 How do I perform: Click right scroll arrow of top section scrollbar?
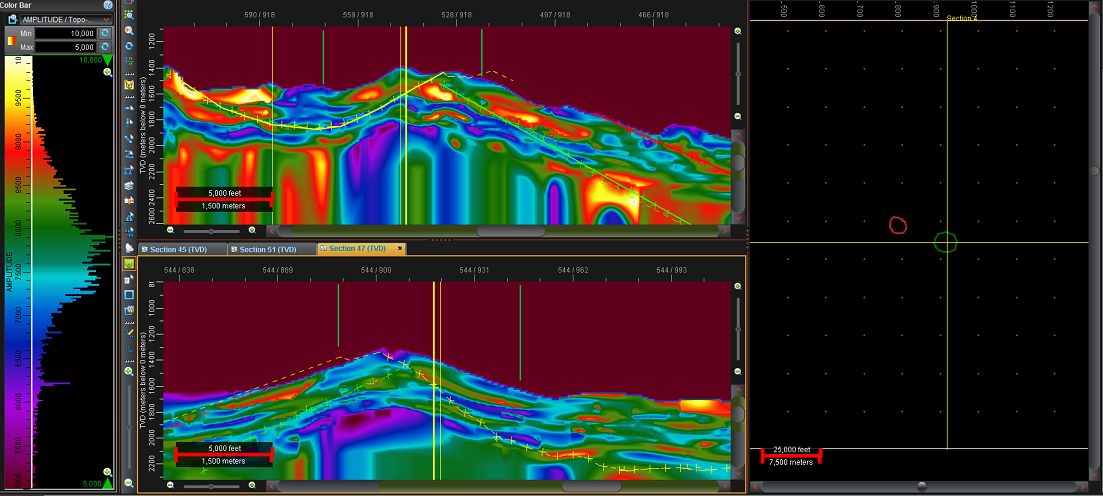click(x=725, y=230)
